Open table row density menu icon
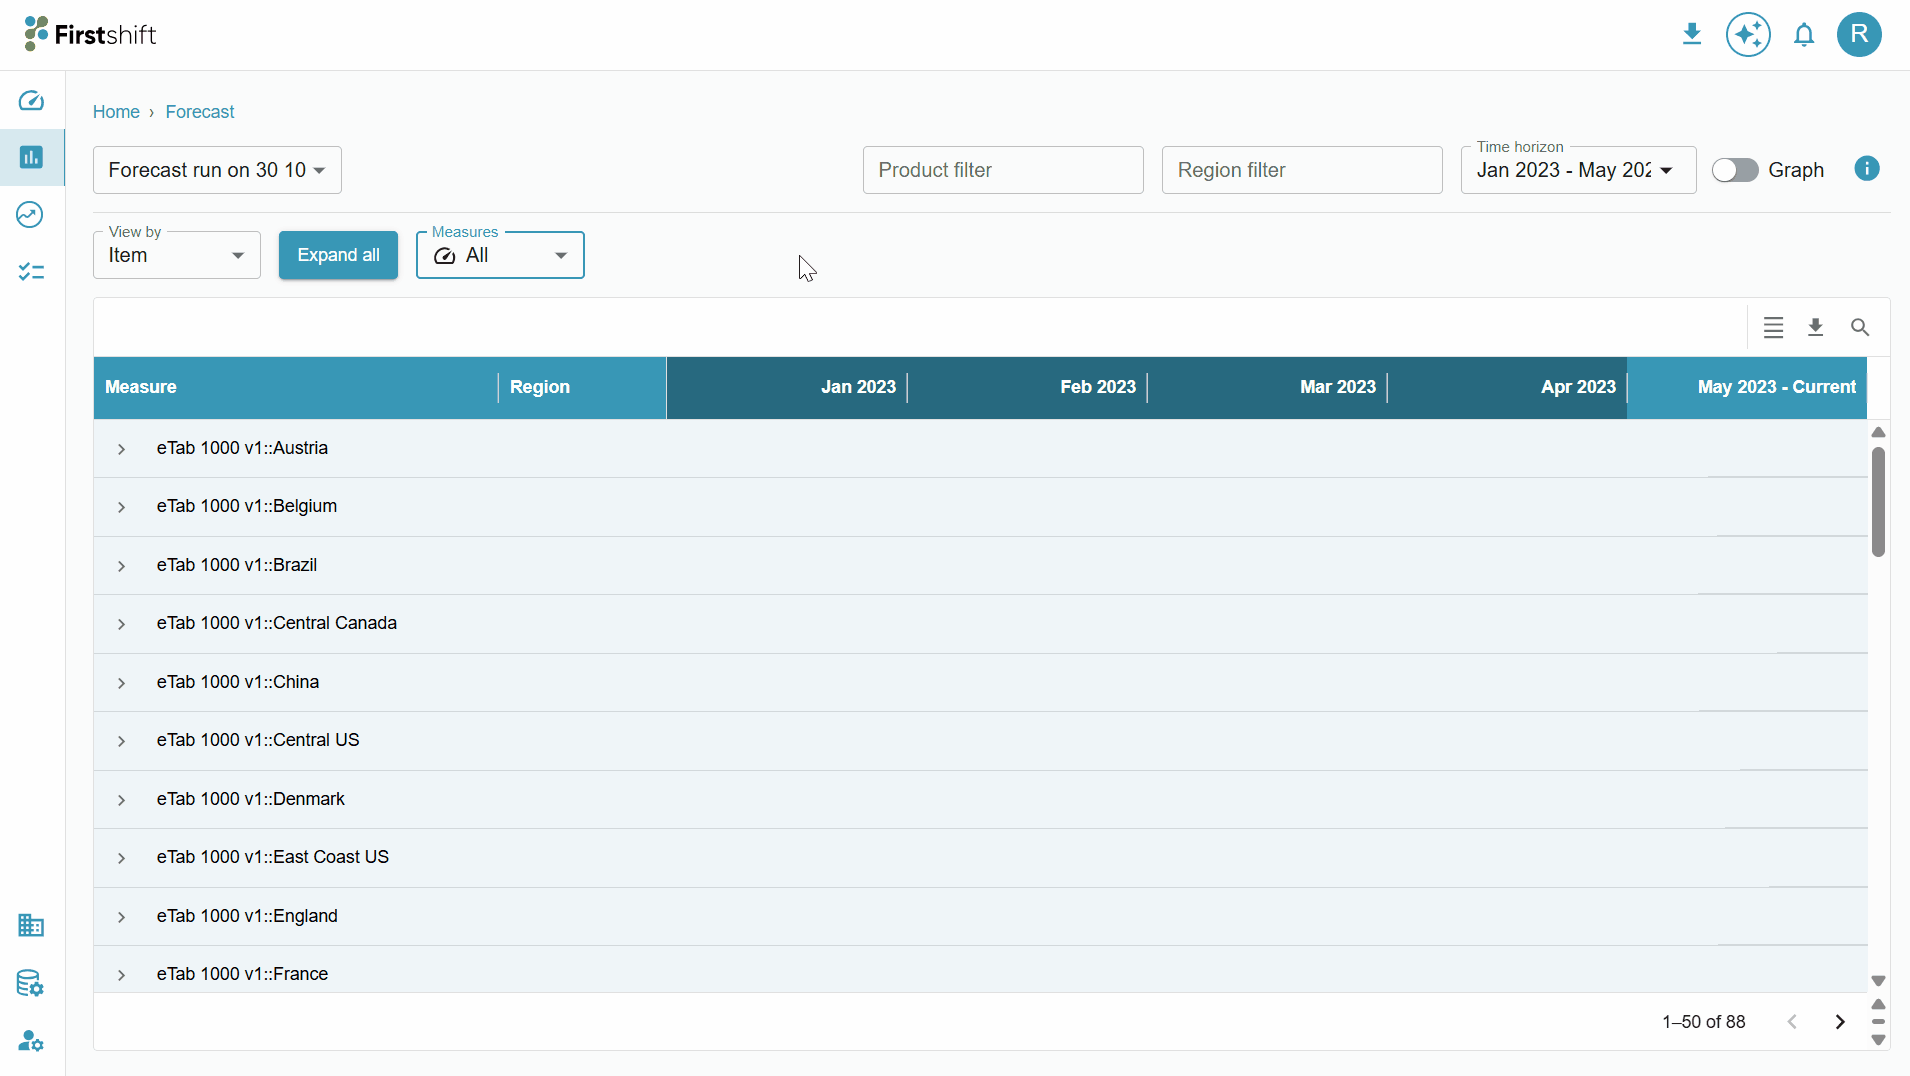This screenshot has width=1910, height=1076. (1773, 327)
